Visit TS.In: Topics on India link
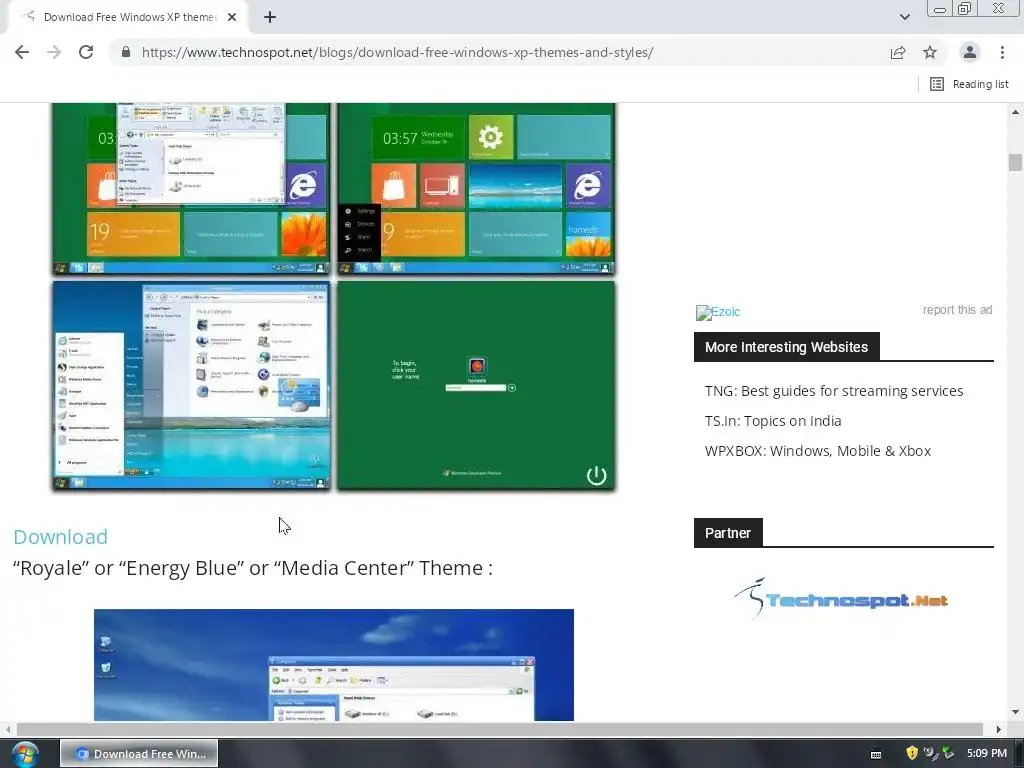This screenshot has height=768, width=1024. click(x=773, y=421)
